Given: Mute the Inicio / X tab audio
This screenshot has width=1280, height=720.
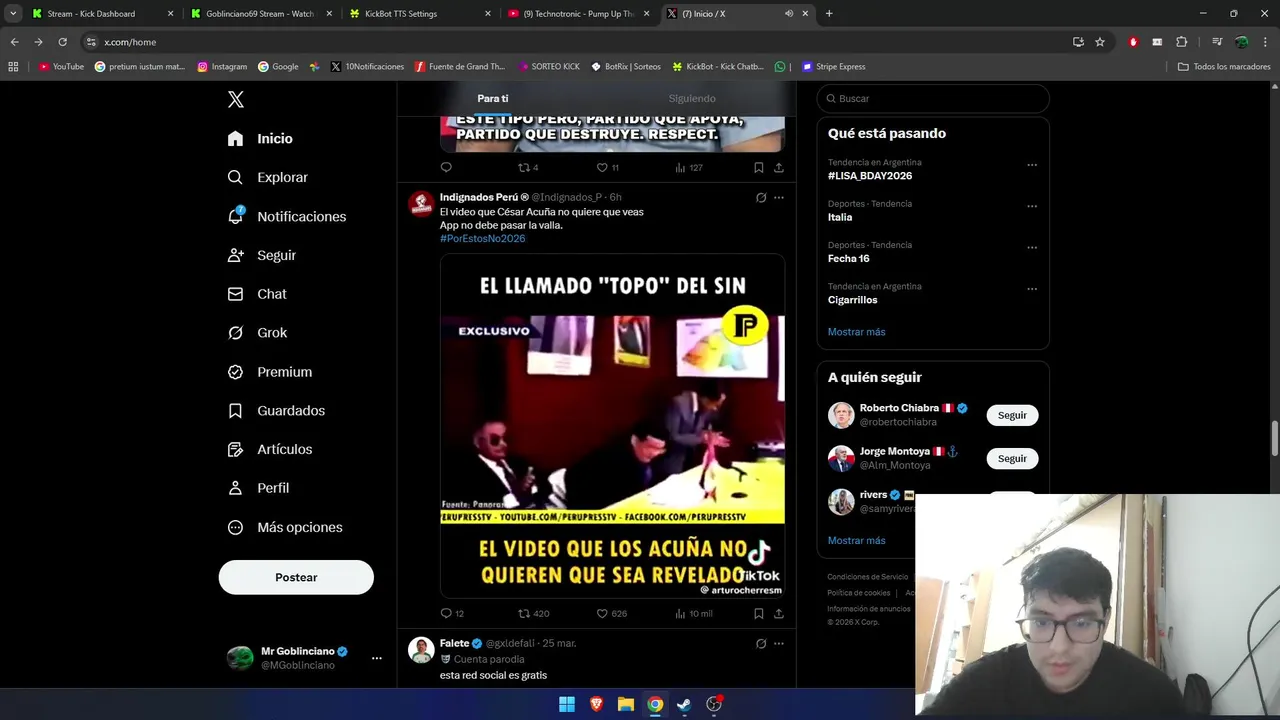Looking at the screenshot, I should tap(789, 14).
